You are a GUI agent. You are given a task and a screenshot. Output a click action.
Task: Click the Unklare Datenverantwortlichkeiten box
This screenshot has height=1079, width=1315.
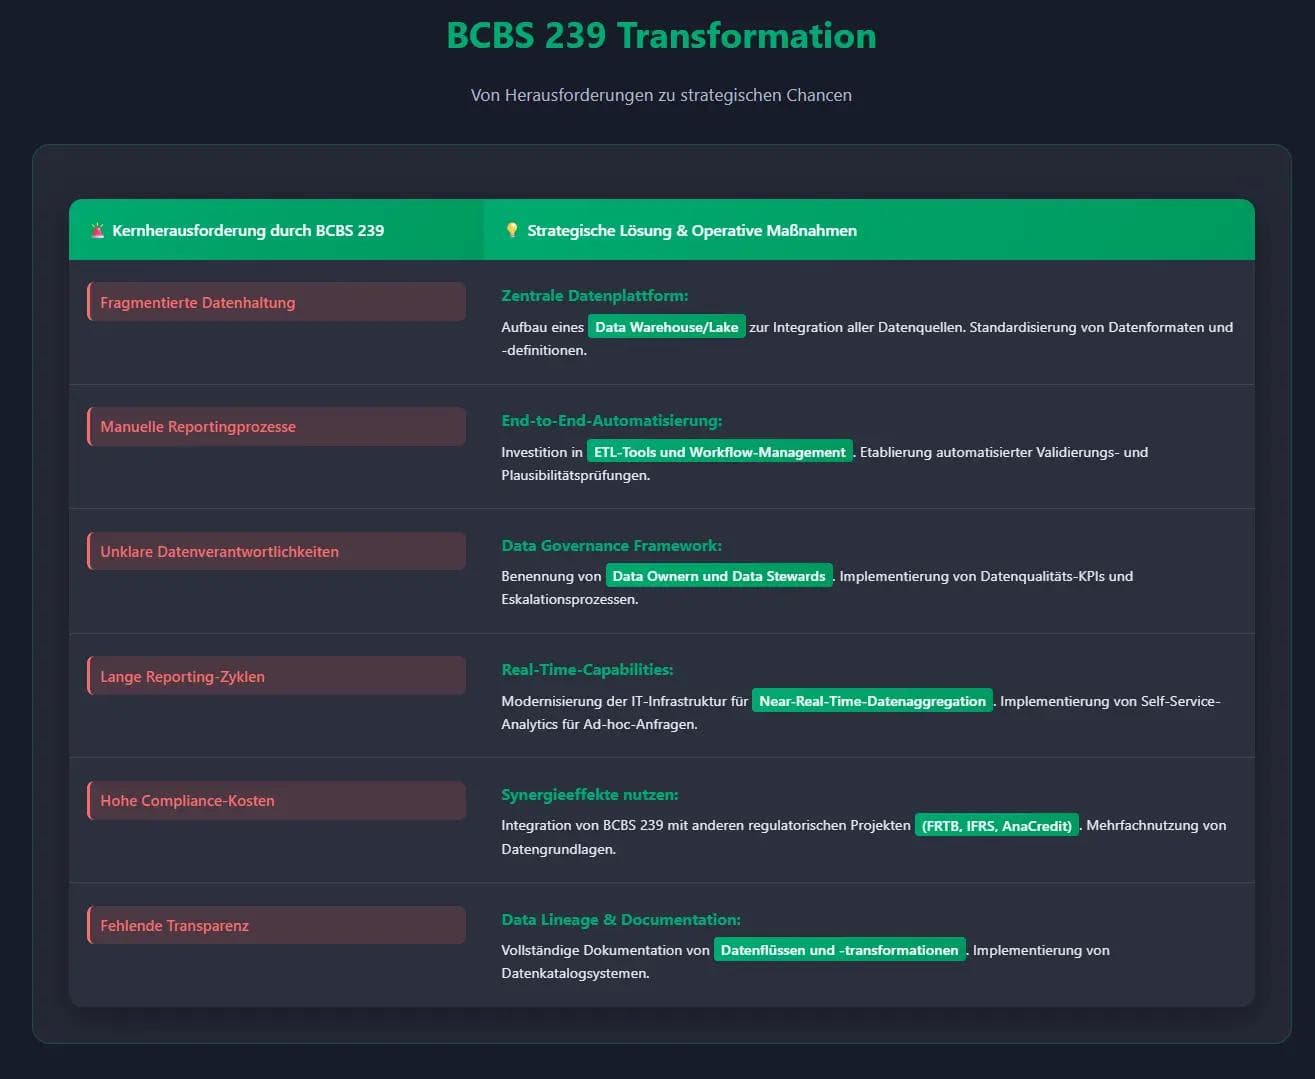point(276,551)
